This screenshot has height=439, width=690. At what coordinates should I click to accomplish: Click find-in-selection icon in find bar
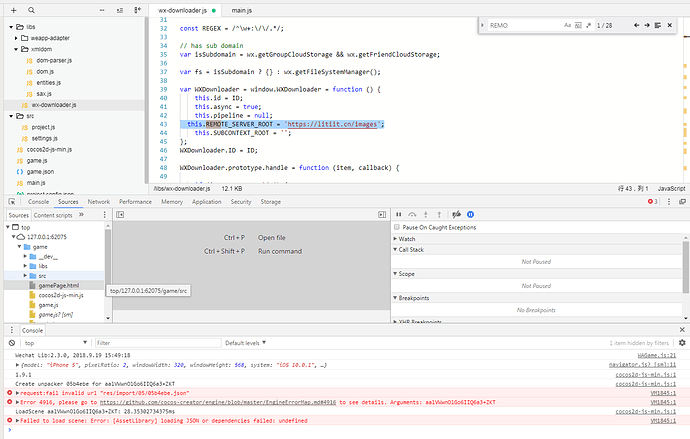658,26
